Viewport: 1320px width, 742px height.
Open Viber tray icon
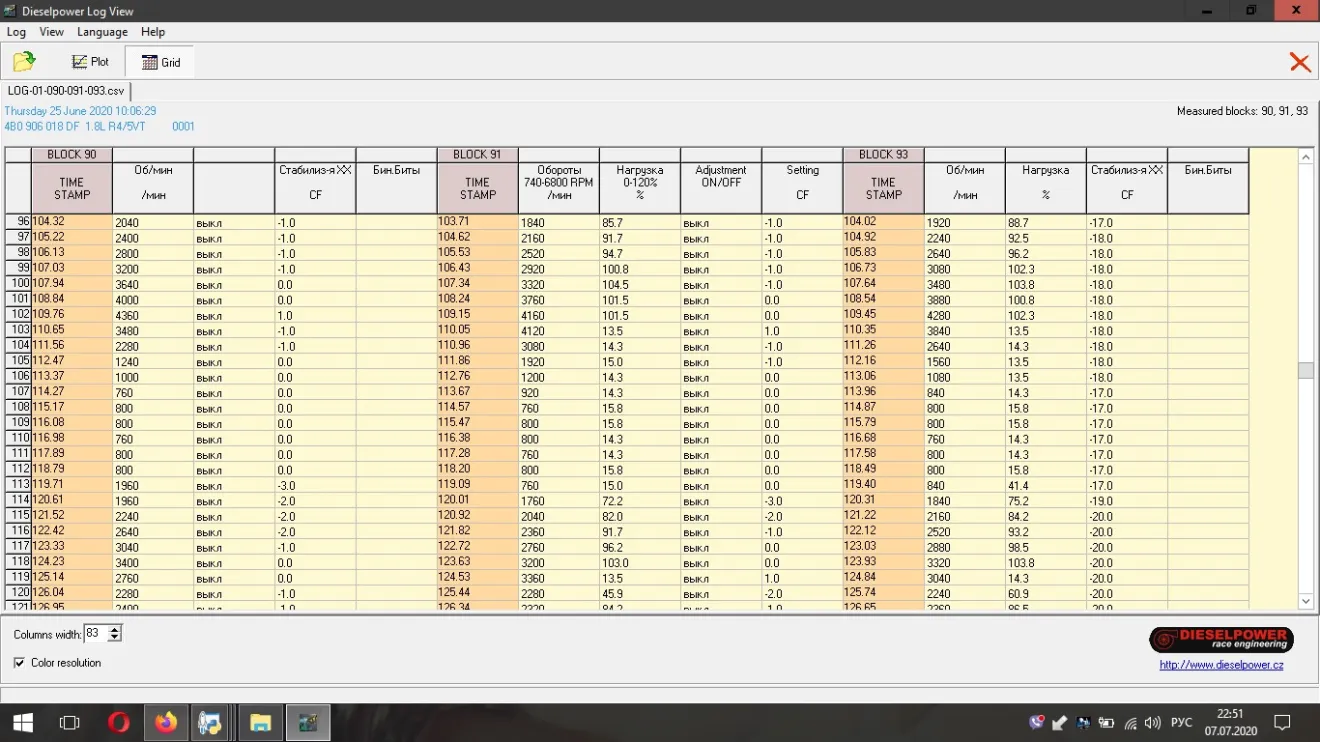coord(1037,722)
